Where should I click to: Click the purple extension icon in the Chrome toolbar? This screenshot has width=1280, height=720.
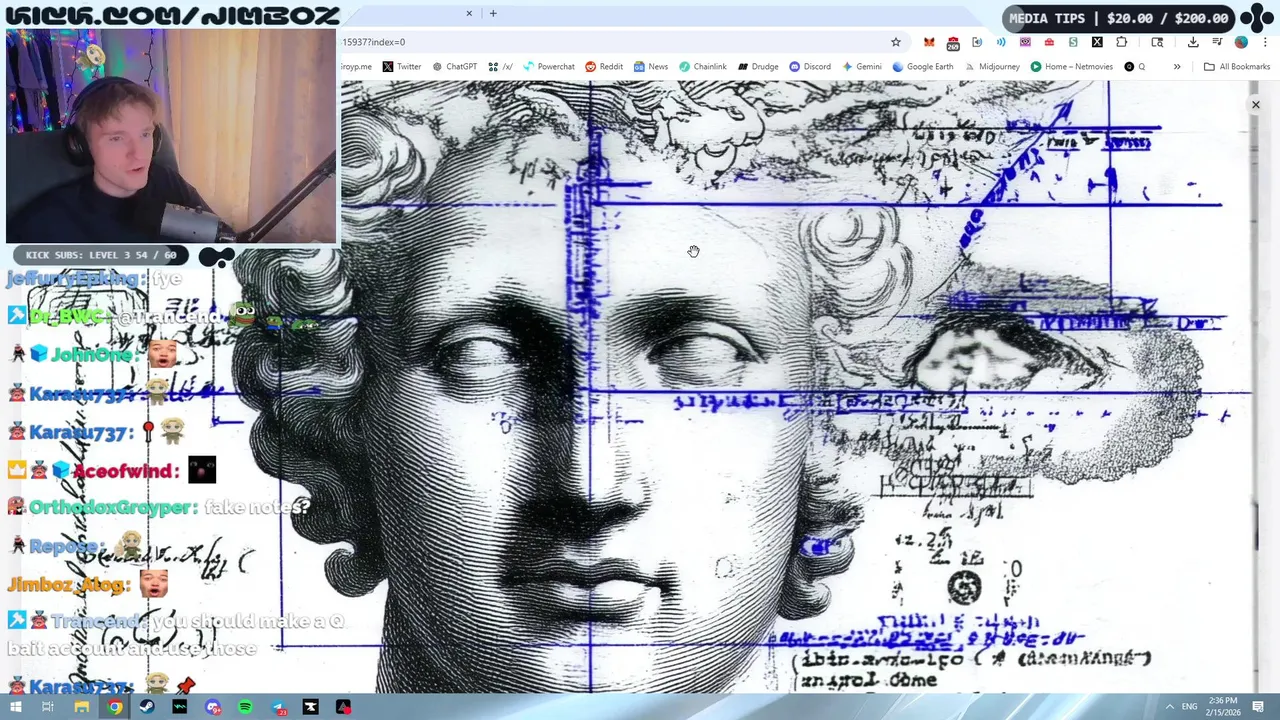(1025, 42)
